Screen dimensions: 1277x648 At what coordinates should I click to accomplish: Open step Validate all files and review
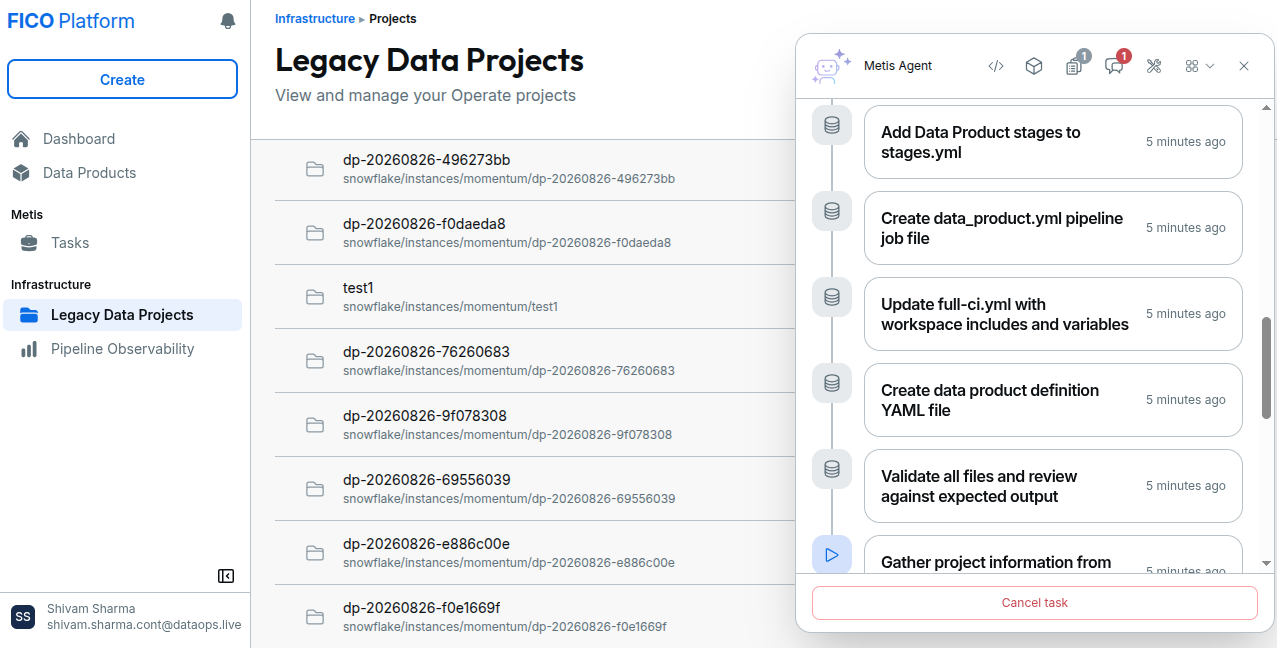(x=1053, y=486)
